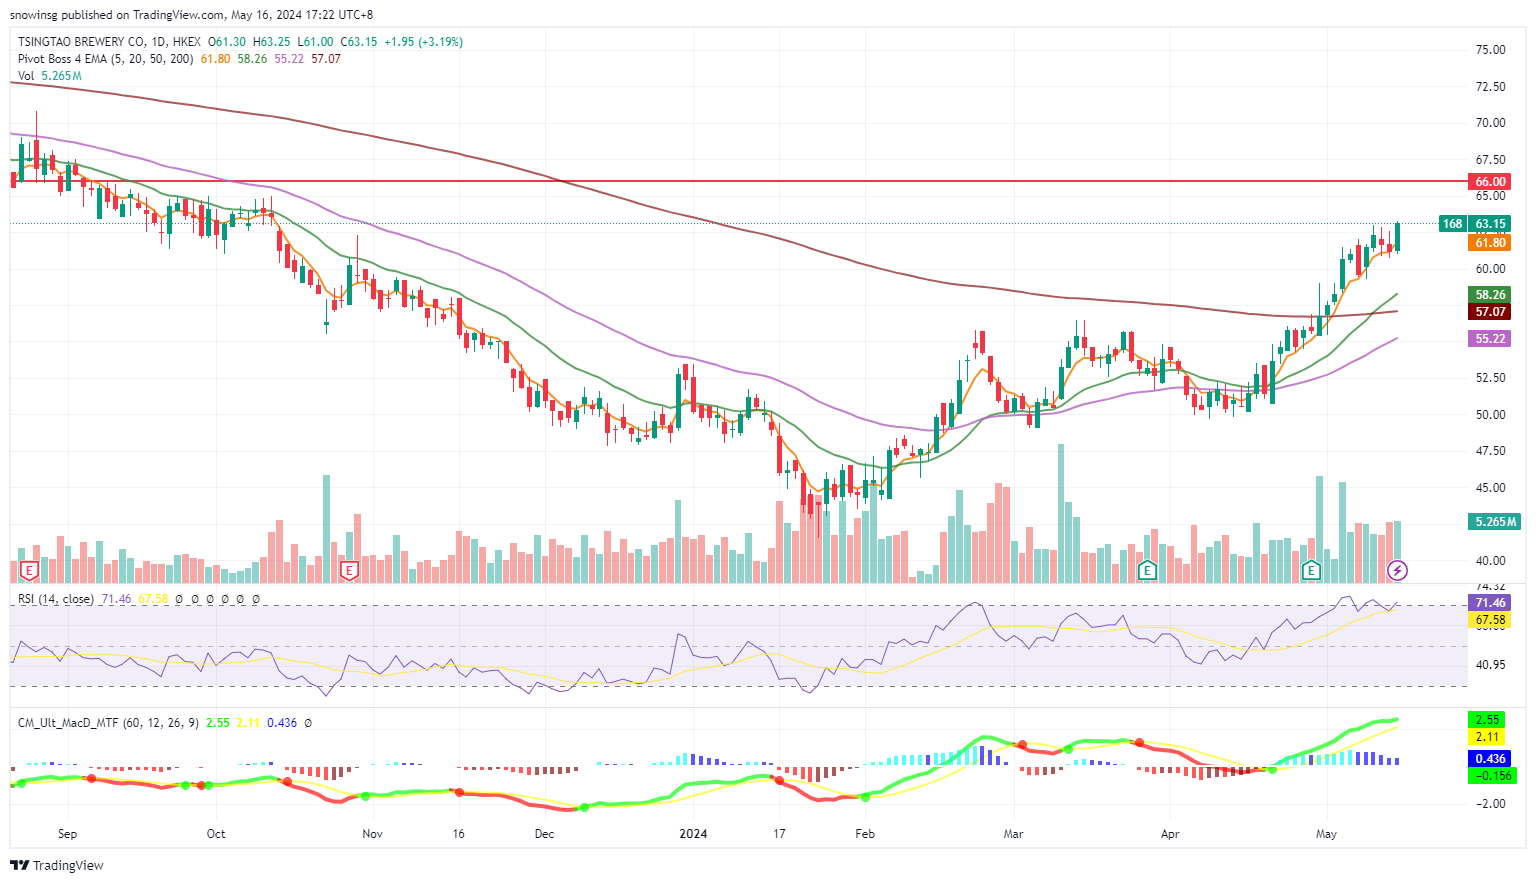Click the purple 71.46 RSI axis label
Viewport: 1536px width, 883px height.
[1489, 602]
